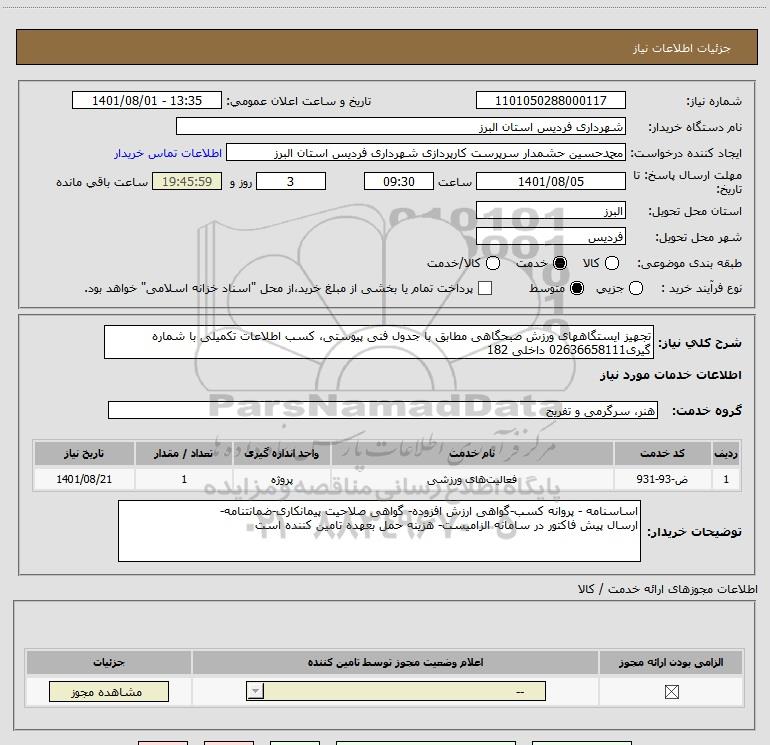Click column header کد خدمت
770x745 pixels.
[x=662, y=453]
